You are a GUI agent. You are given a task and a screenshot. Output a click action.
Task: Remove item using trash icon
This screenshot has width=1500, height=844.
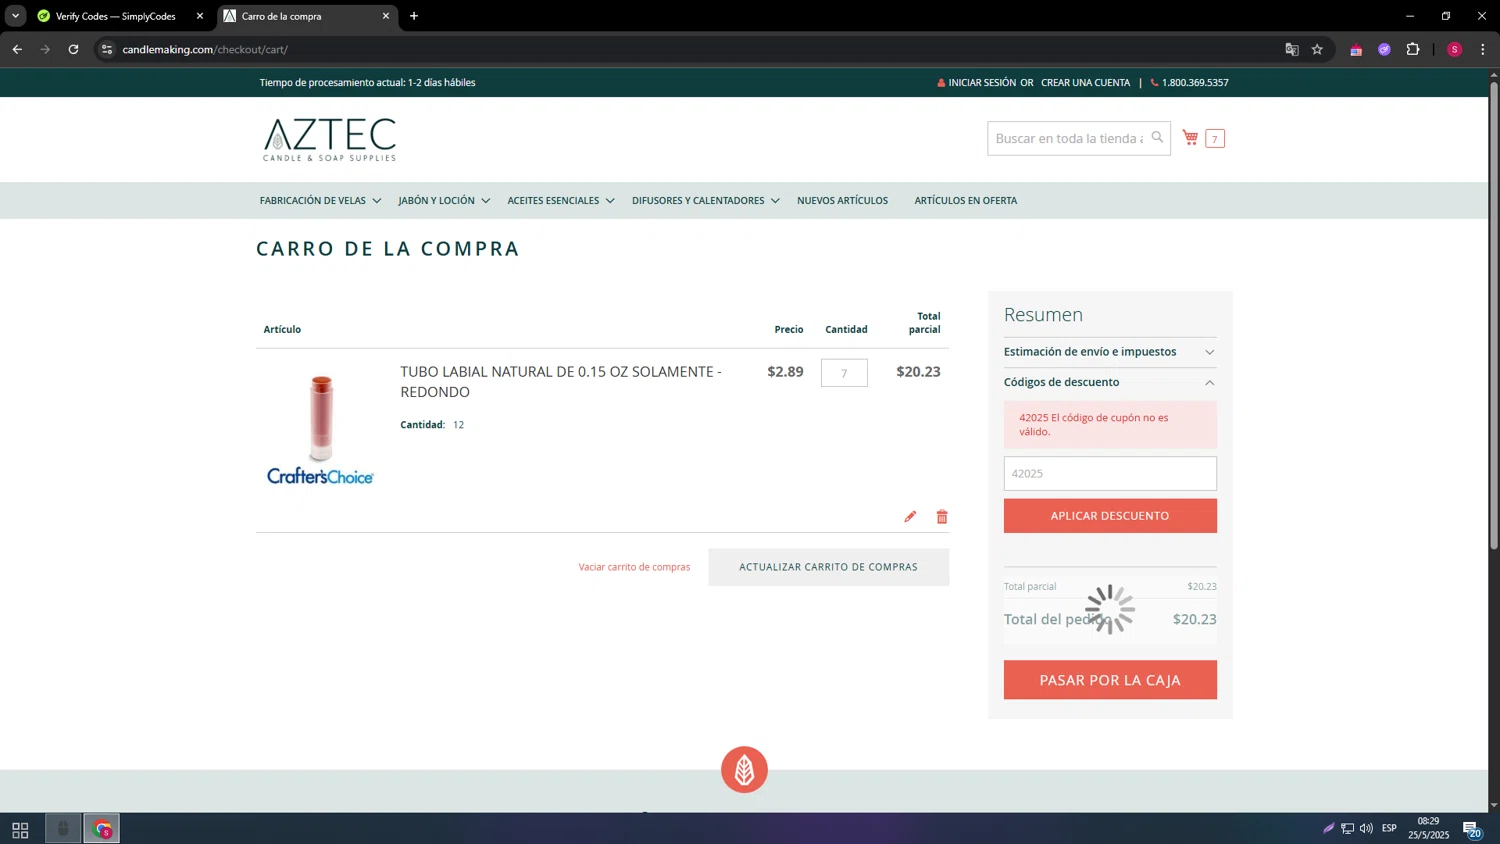pos(942,517)
